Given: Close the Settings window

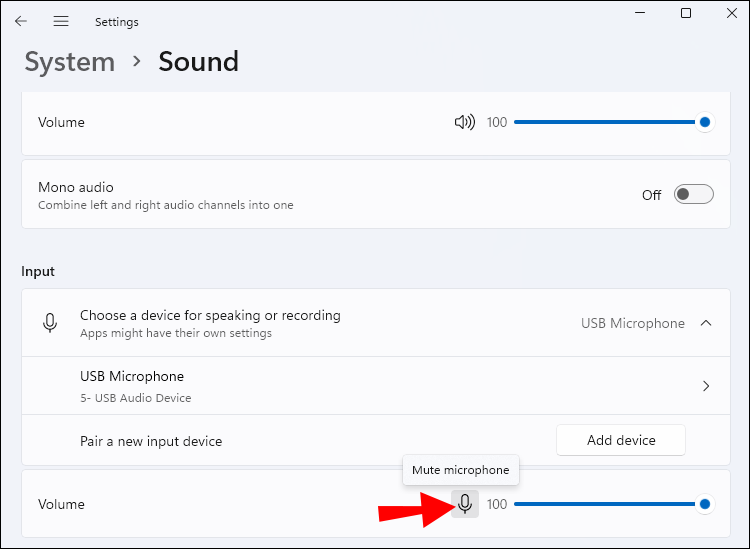Looking at the screenshot, I should click(x=731, y=13).
